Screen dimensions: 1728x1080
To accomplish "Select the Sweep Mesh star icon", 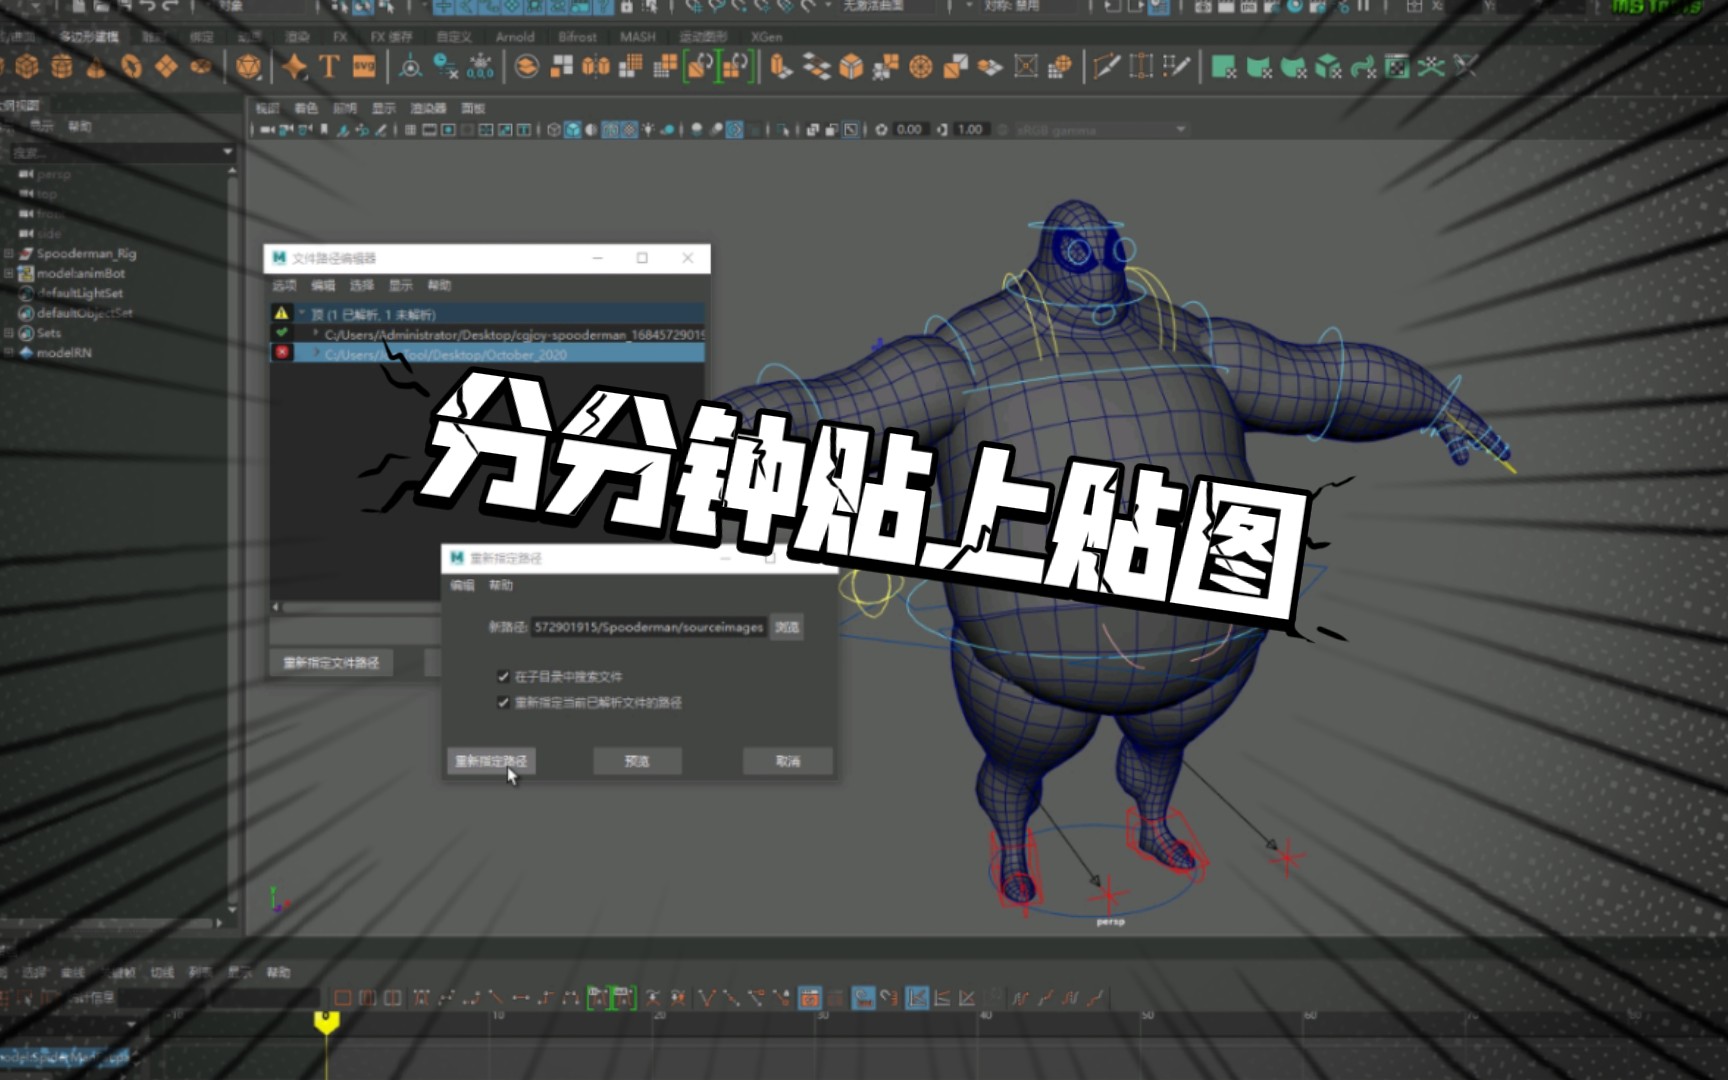I will pyautogui.click(x=294, y=67).
